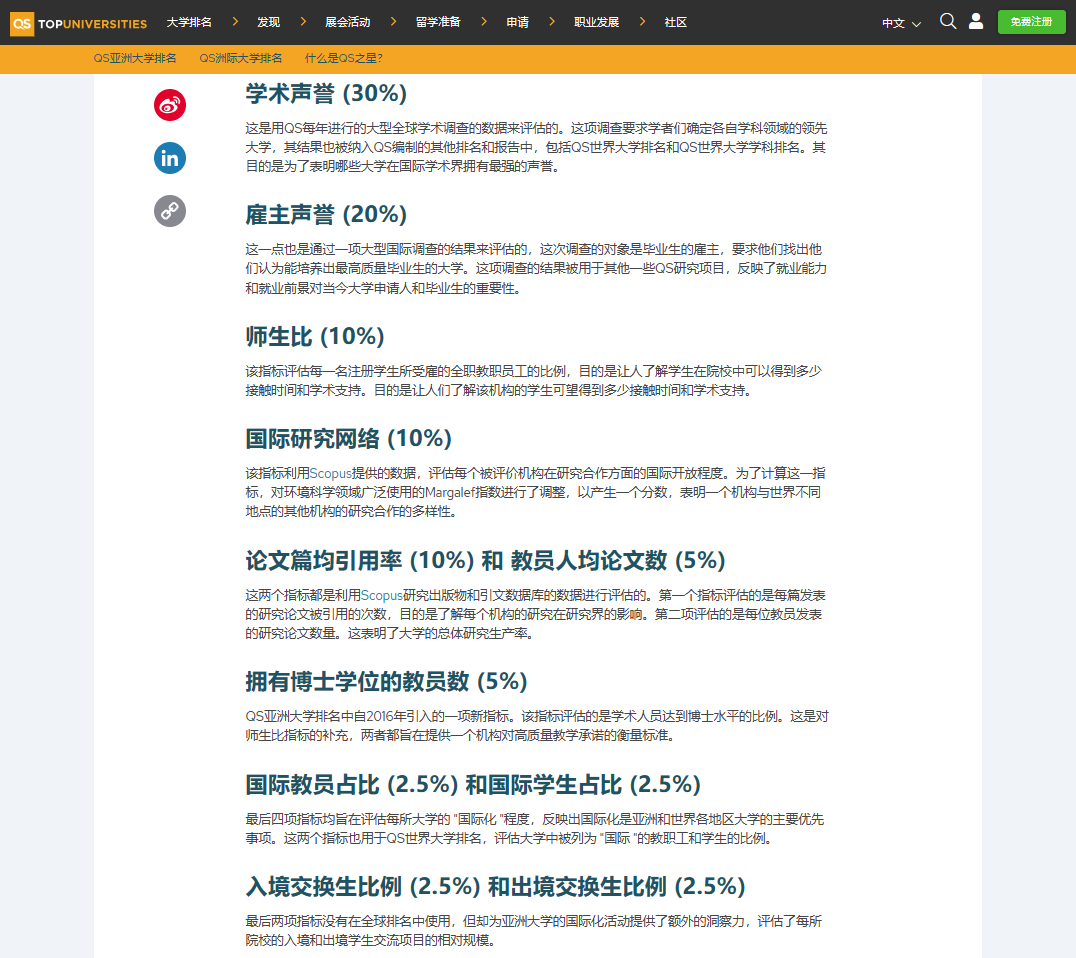Image resolution: width=1076 pixels, height=958 pixels.
Task: Go to QS洲际大学排名 link
Action: (240, 58)
